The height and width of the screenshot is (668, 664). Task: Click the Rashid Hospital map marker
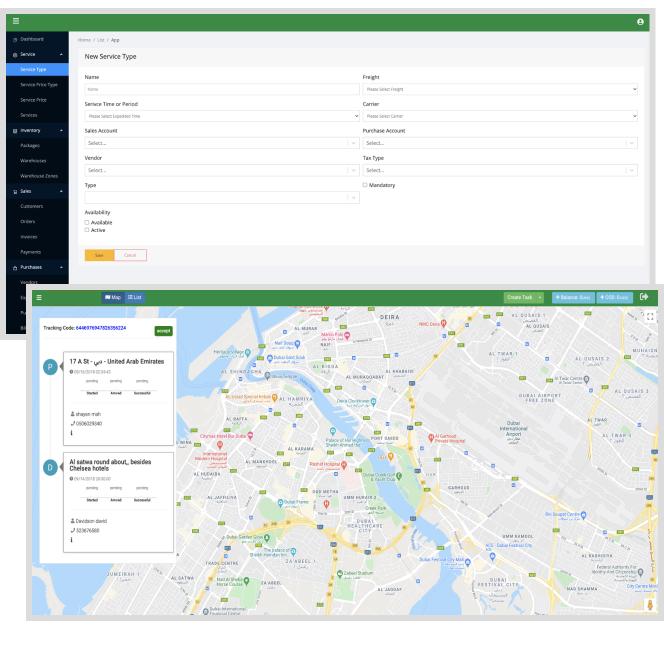tap(344, 465)
